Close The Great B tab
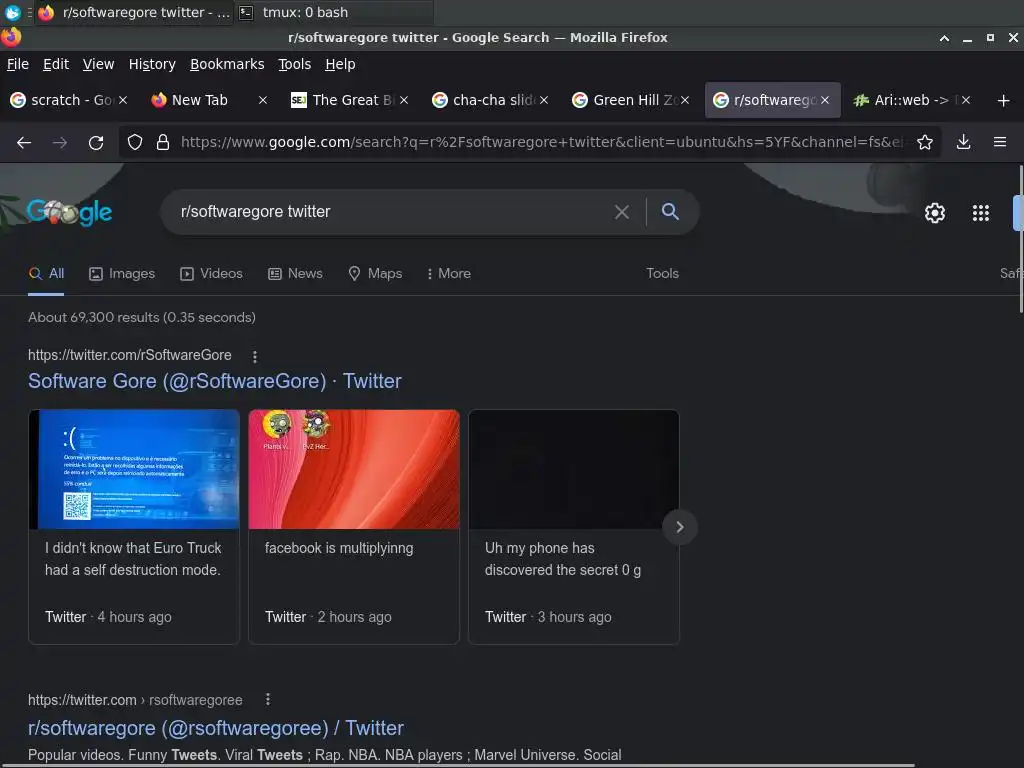 [404, 100]
